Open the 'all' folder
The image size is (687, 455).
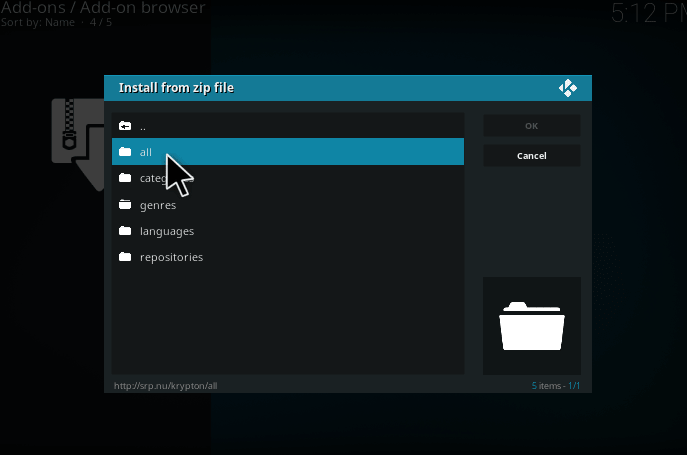click(x=288, y=152)
